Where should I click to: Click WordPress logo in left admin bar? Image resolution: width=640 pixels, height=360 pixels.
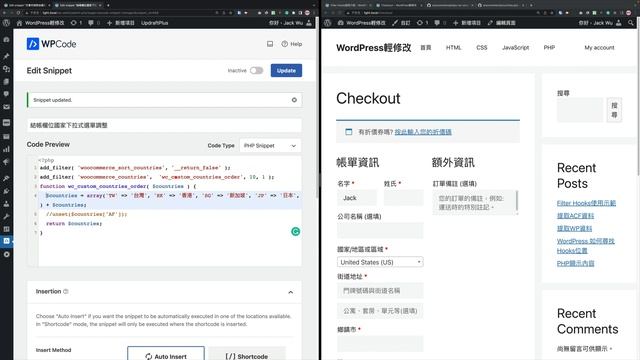point(6,23)
